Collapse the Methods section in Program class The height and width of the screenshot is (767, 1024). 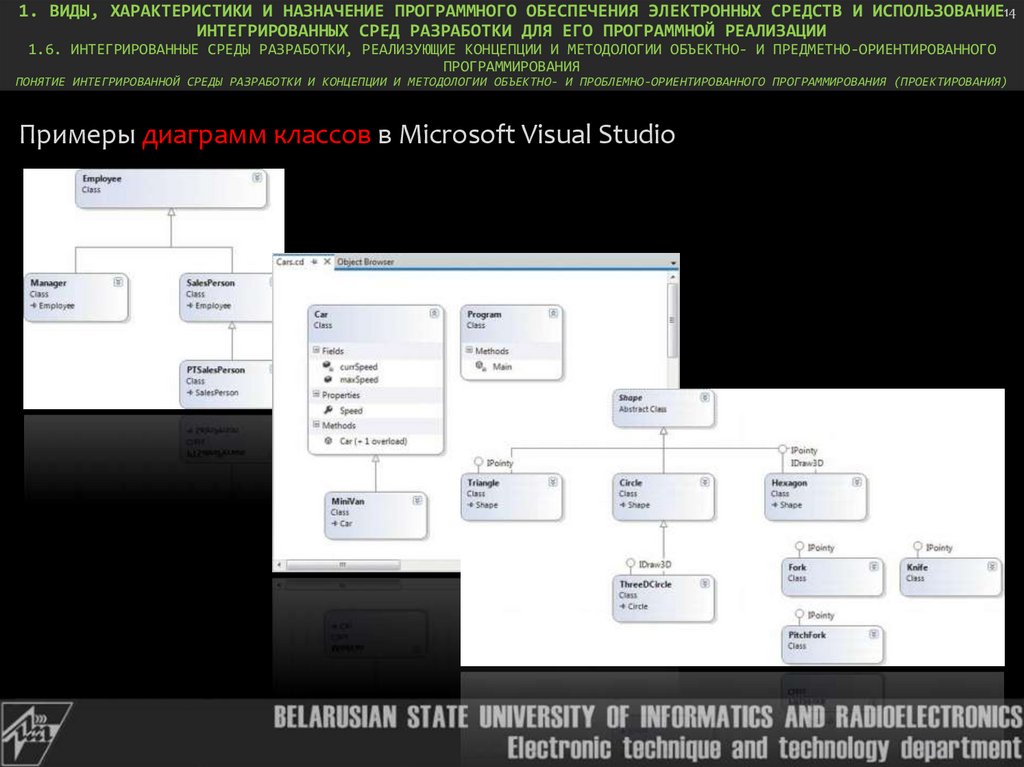tap(469, 350)
